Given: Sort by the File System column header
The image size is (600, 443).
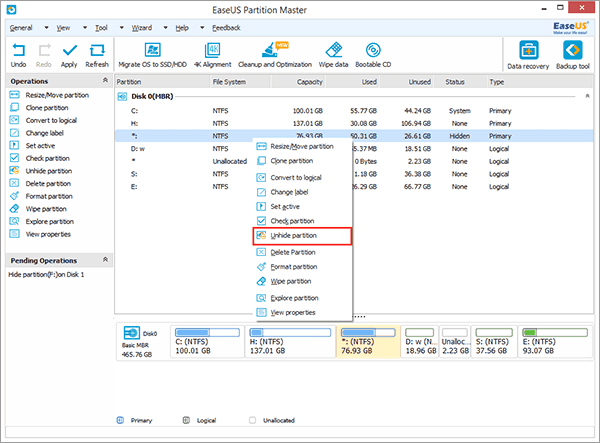Looking at the screenshot, I should pyautogui.click(x=240, y=82).
